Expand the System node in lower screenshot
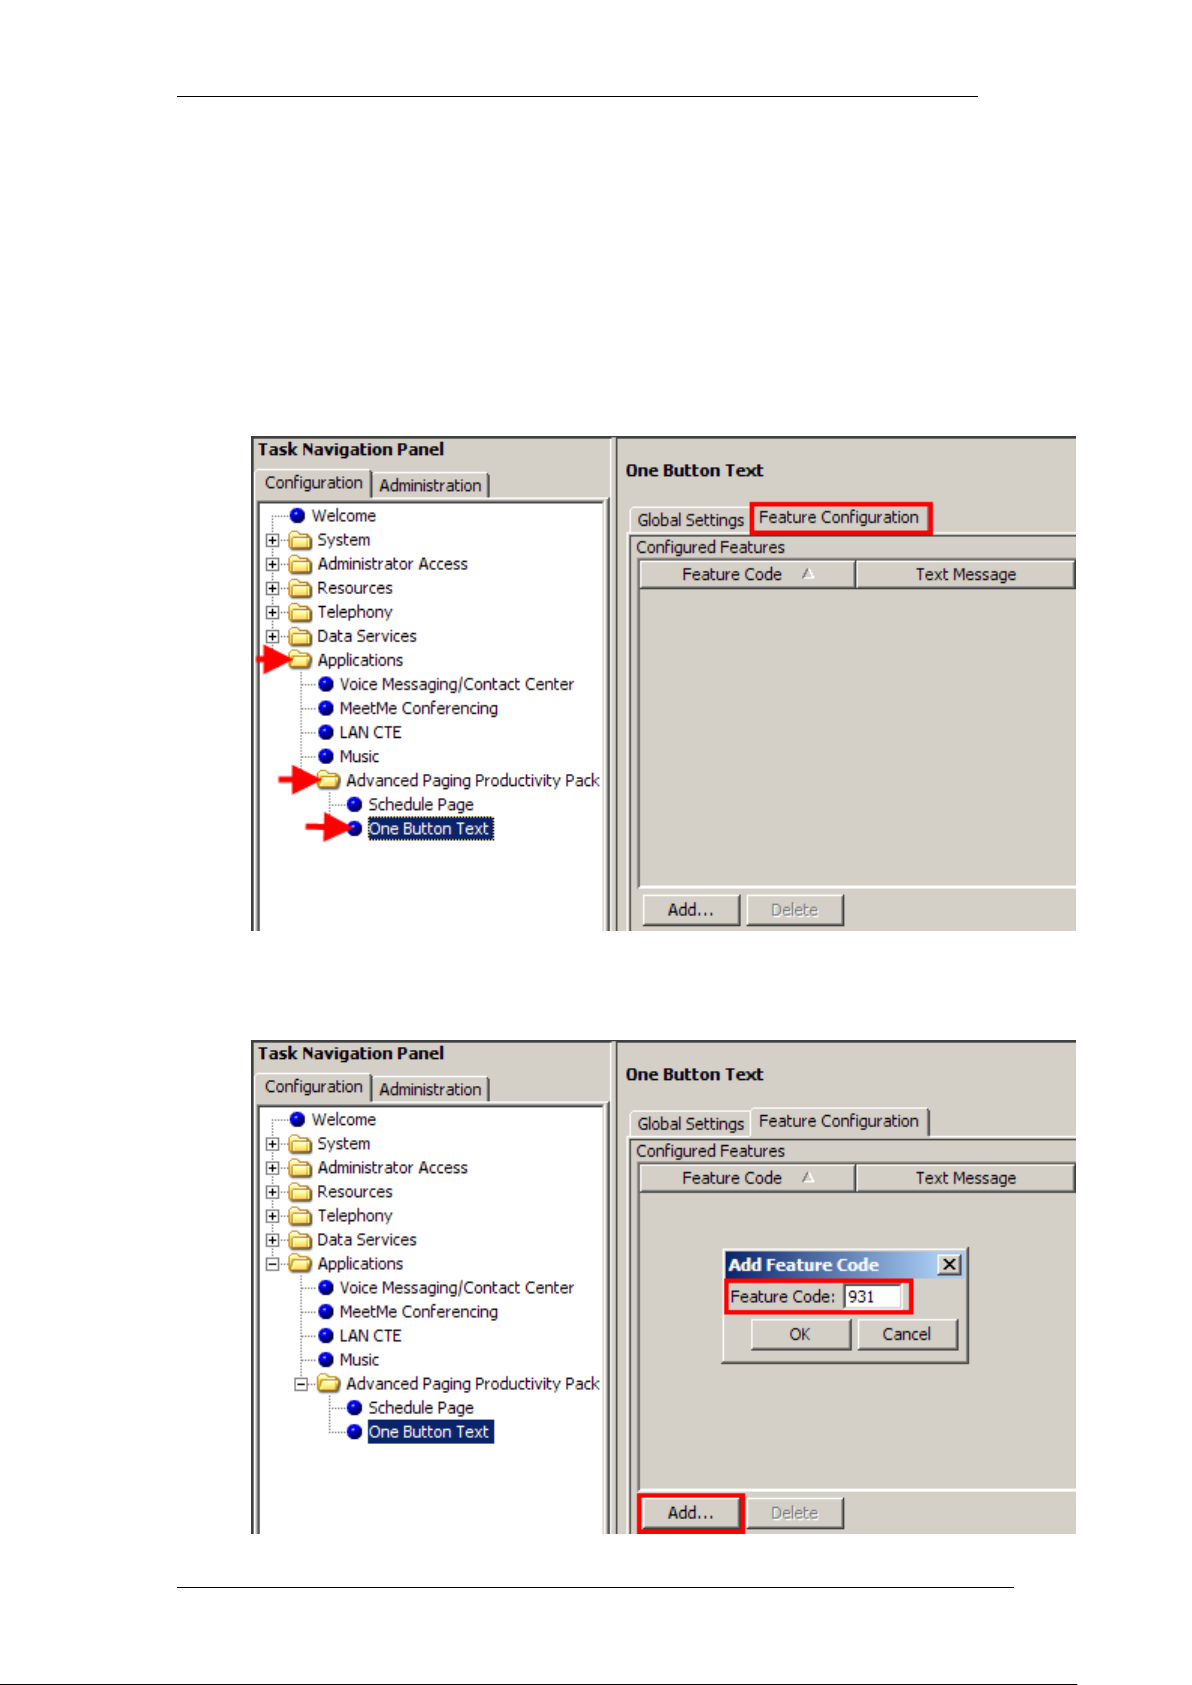The width and height of the screenshot is (1192, 1685). (x=273, y=1144)
